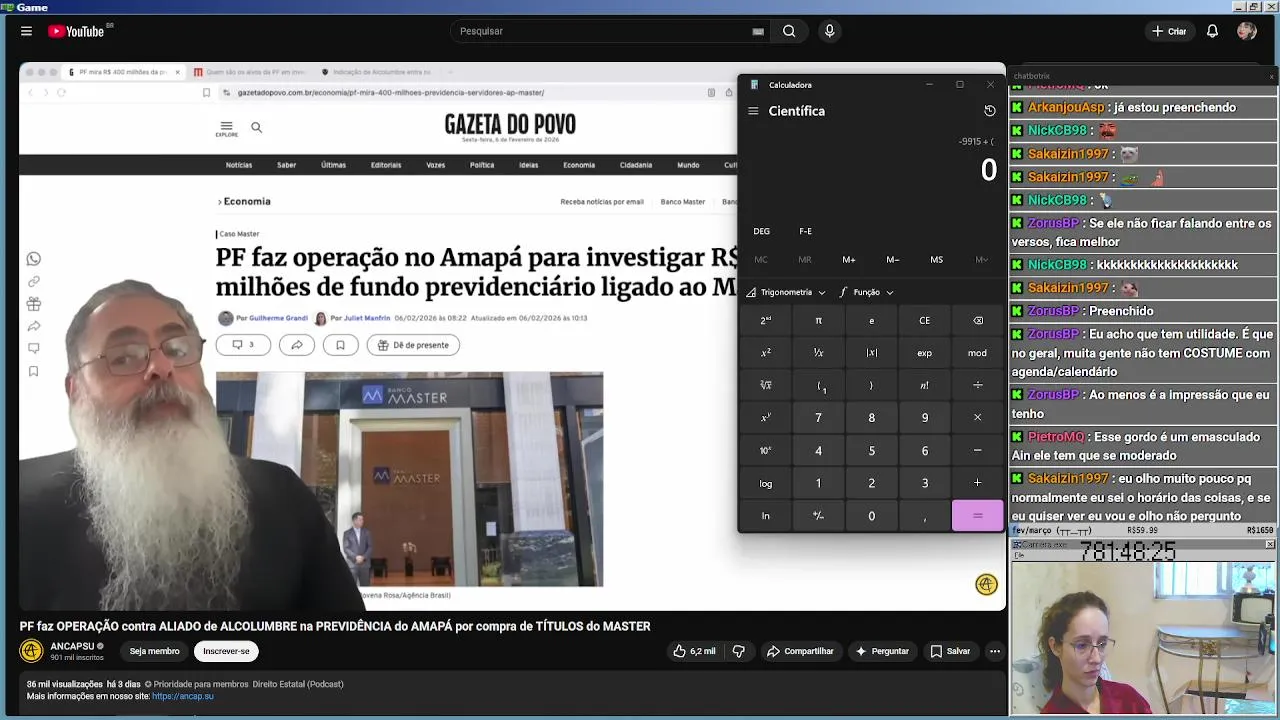The height and width of the screenshot is (720, 1280).
Task: Select Editoriais in the Gazeta nav bar
Action: [386, 165]
